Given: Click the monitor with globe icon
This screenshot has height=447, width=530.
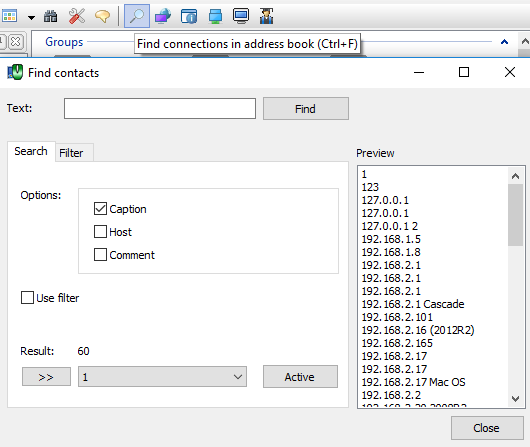Looking at the screenshot, I should coord(163,16).
